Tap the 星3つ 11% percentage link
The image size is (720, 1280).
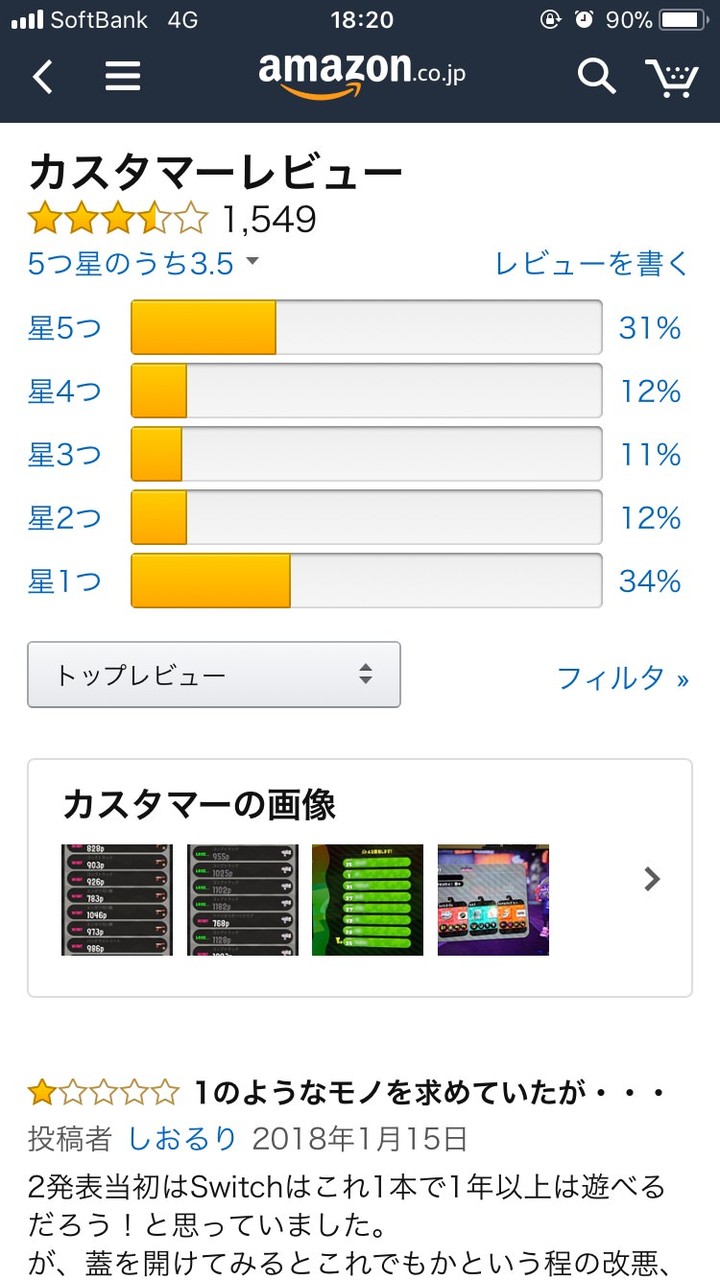pos(650,455)
